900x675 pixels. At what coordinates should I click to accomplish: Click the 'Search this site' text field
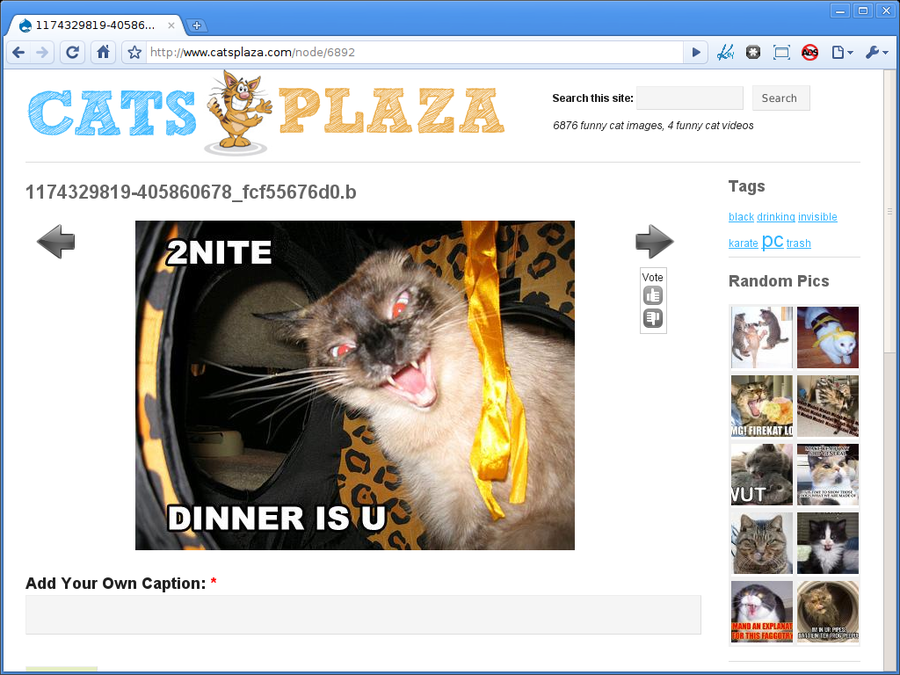click(x=690, y=98)
